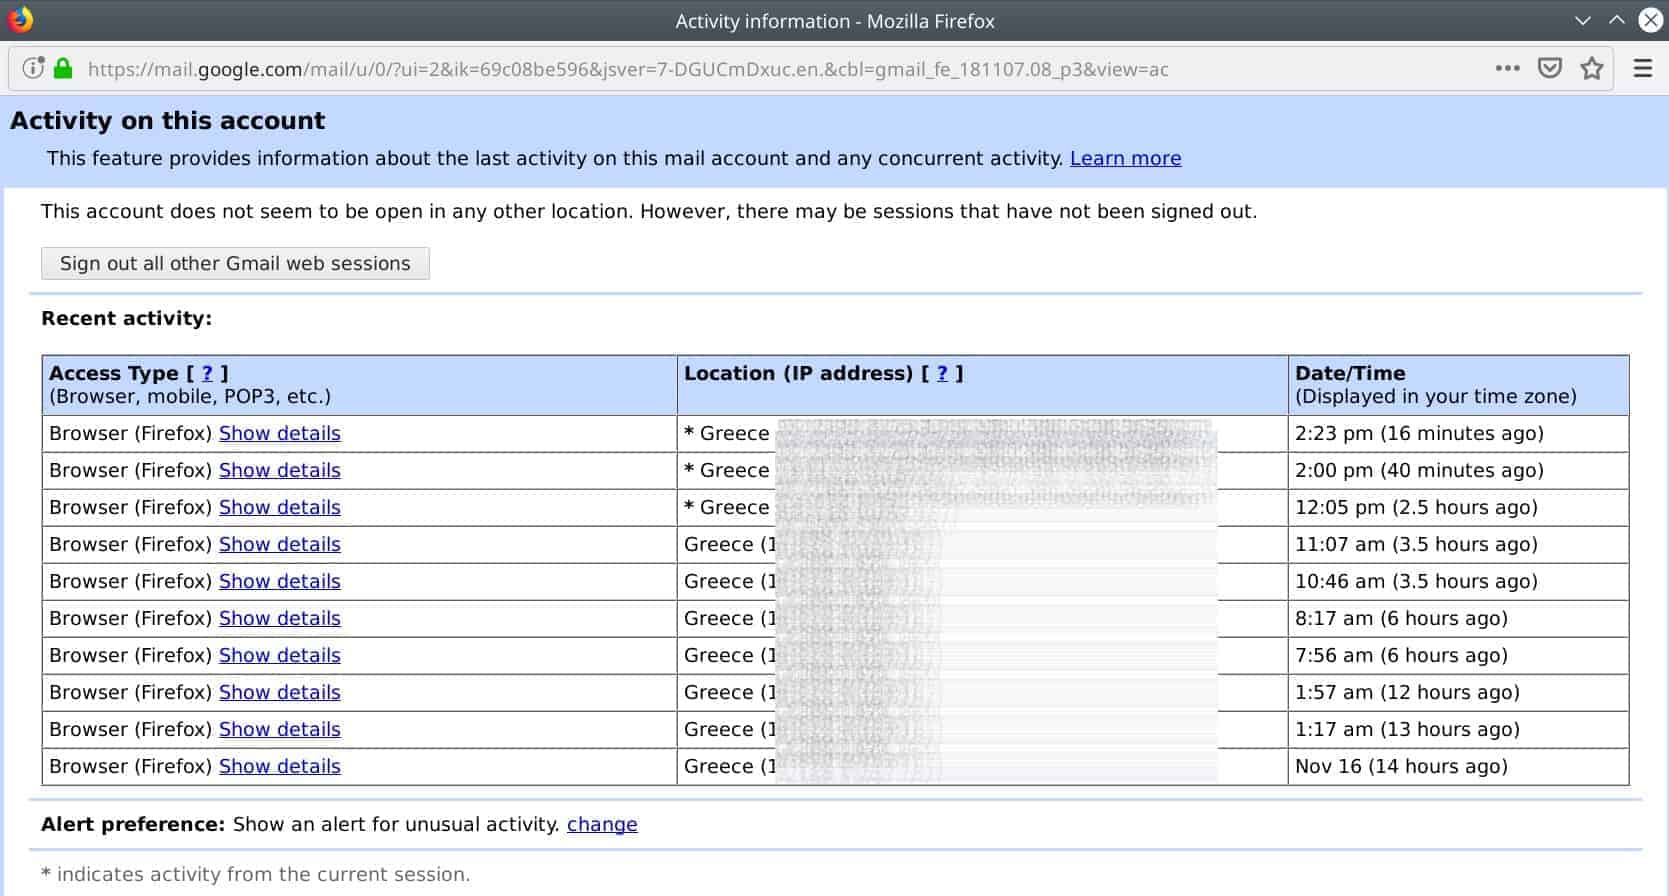1669x896 pixels.
Task: Show details for the 12:05 pm session
Action: pos(280,507)
